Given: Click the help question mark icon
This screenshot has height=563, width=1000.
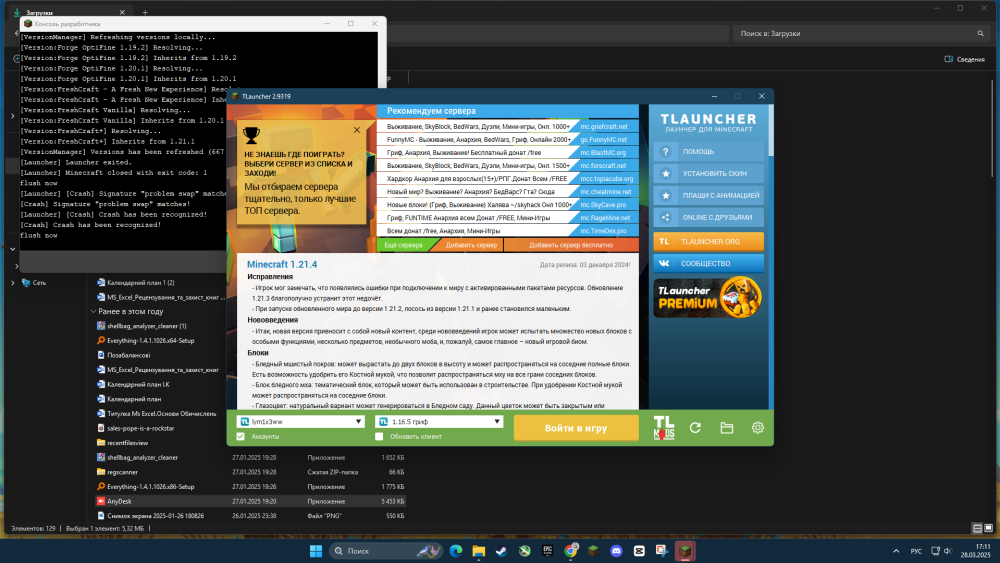Looking at the screenshot, I should click(665, 152).
